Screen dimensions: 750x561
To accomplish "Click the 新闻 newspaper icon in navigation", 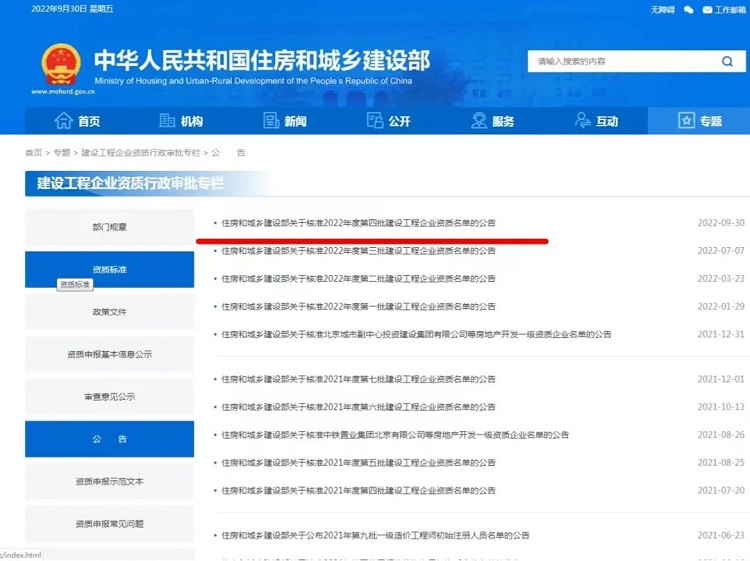I will (x=271, y=121).
